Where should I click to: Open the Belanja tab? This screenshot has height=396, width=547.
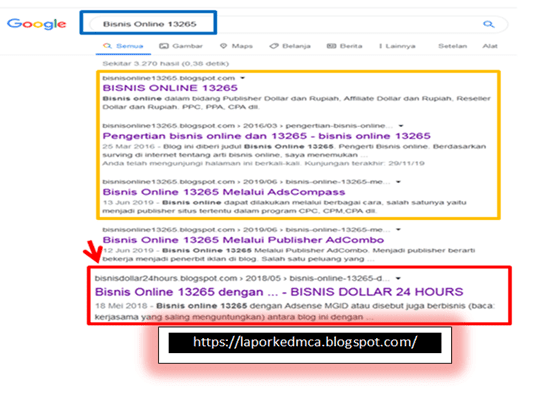pyautogui.click(x=290, y=46)
